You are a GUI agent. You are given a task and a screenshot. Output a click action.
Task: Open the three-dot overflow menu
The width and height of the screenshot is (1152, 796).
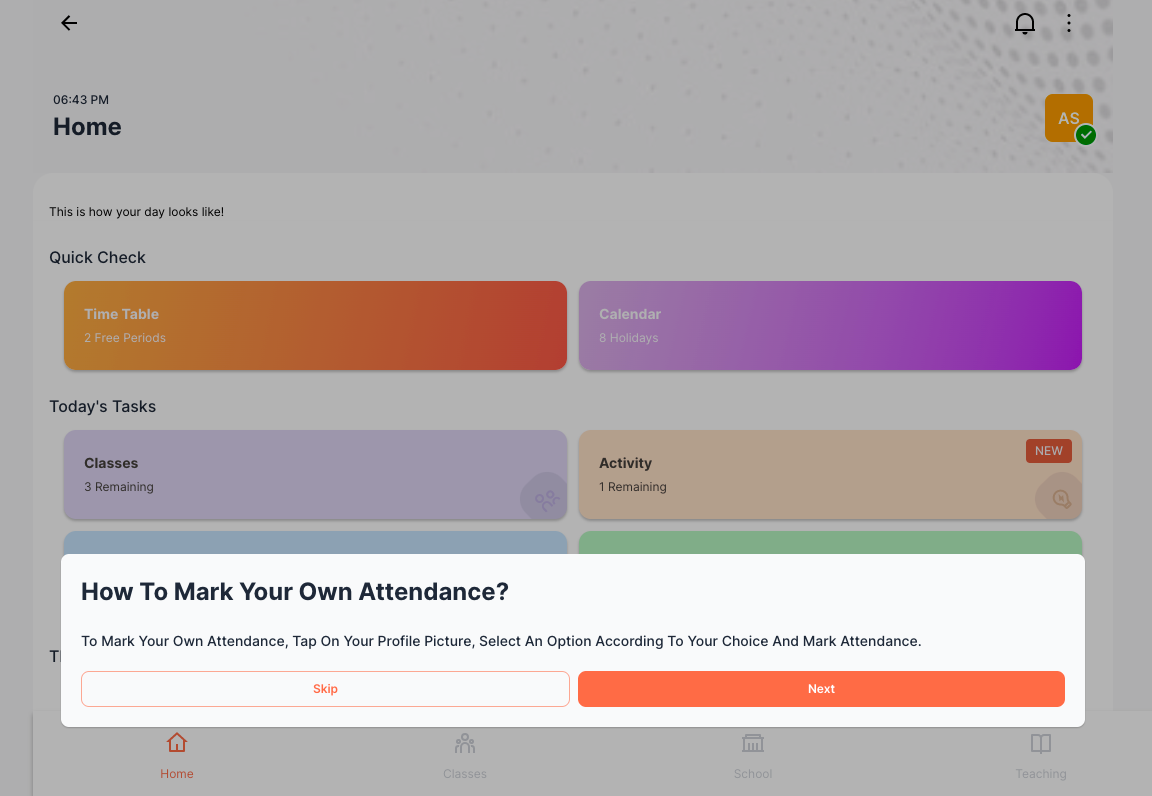[x=1069, y=23]
